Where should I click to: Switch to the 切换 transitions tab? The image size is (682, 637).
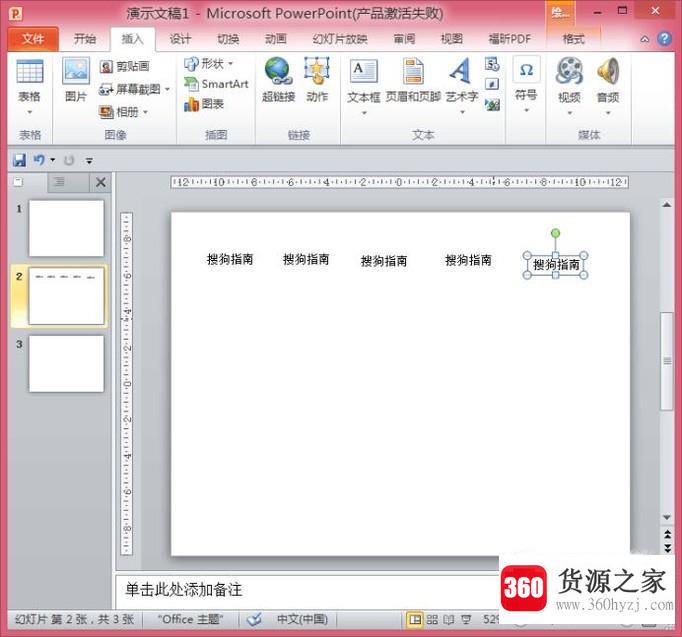click(x=228, y=39)
